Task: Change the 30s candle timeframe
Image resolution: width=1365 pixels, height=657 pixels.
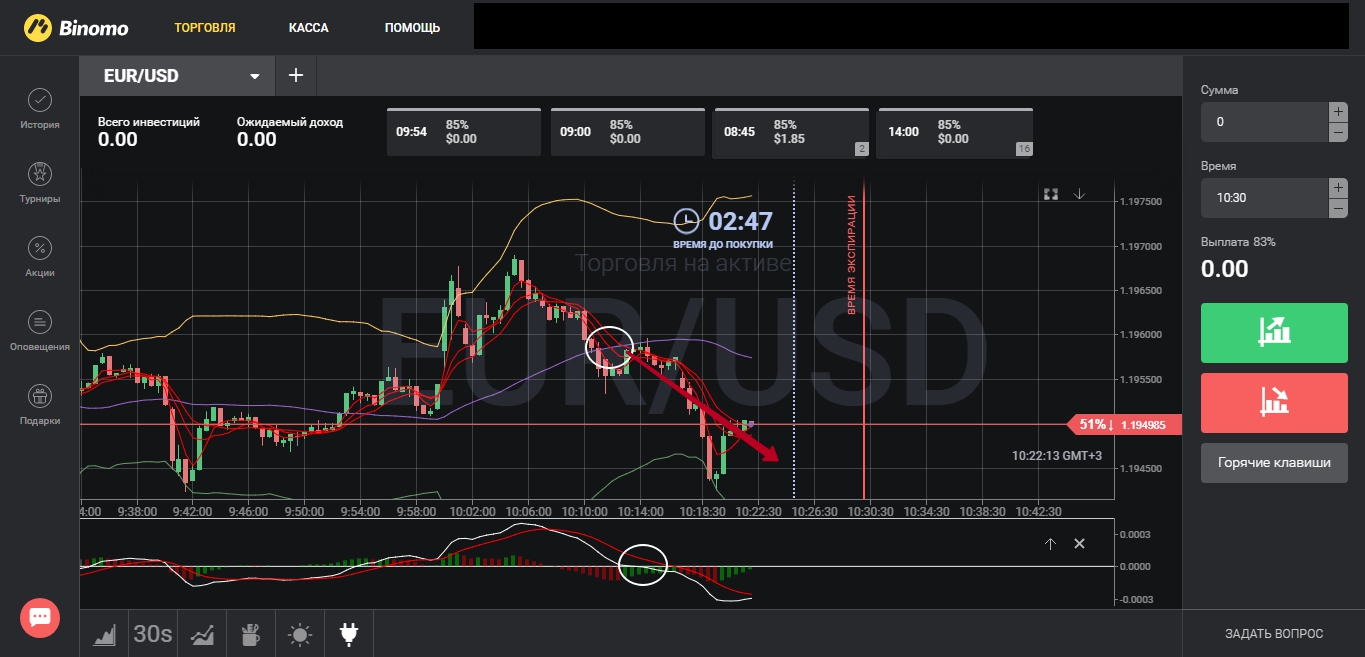Action: pyautogui.click(x=153, y=634)
